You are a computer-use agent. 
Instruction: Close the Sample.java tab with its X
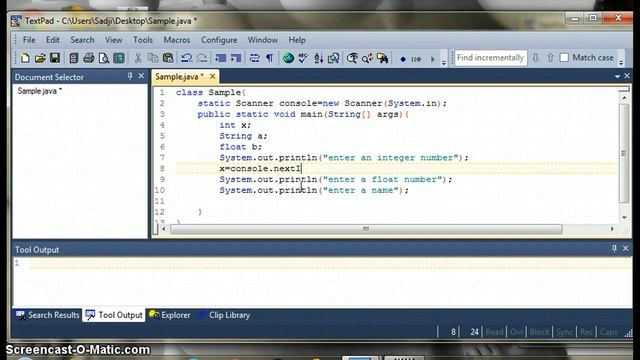coord(212,76)
